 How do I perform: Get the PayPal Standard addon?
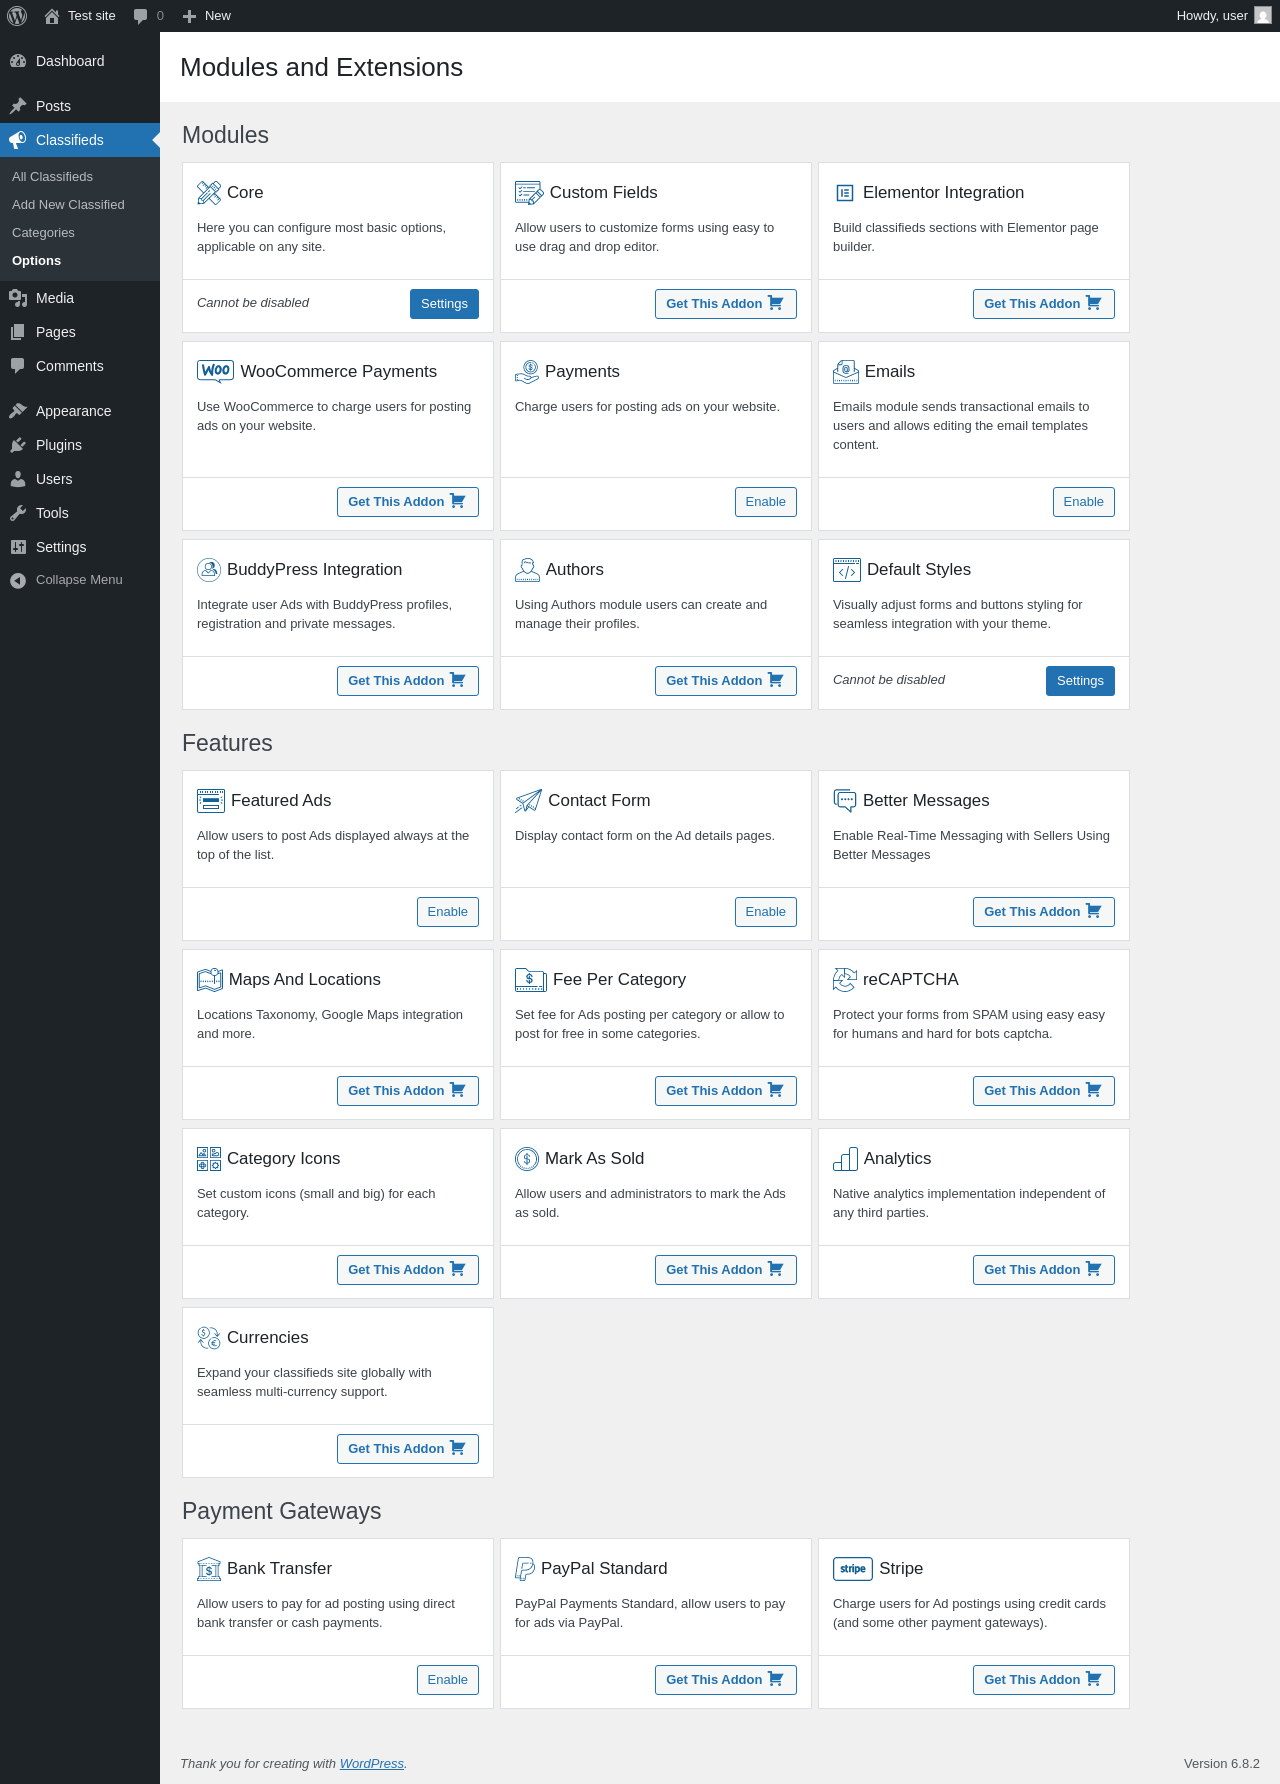(726, 1680)
